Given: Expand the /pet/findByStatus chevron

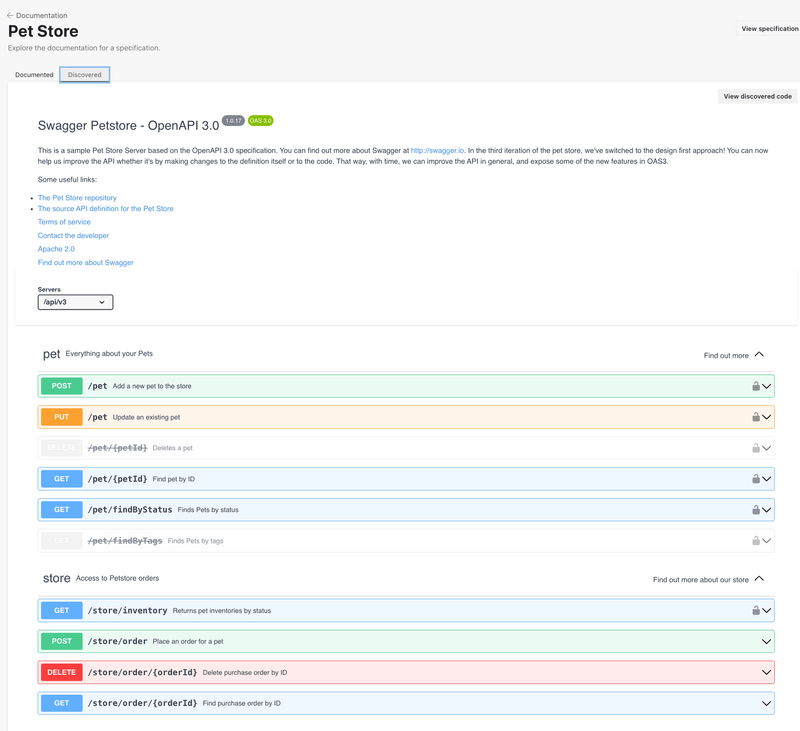Looking at the screenshot, I should 766,510.
